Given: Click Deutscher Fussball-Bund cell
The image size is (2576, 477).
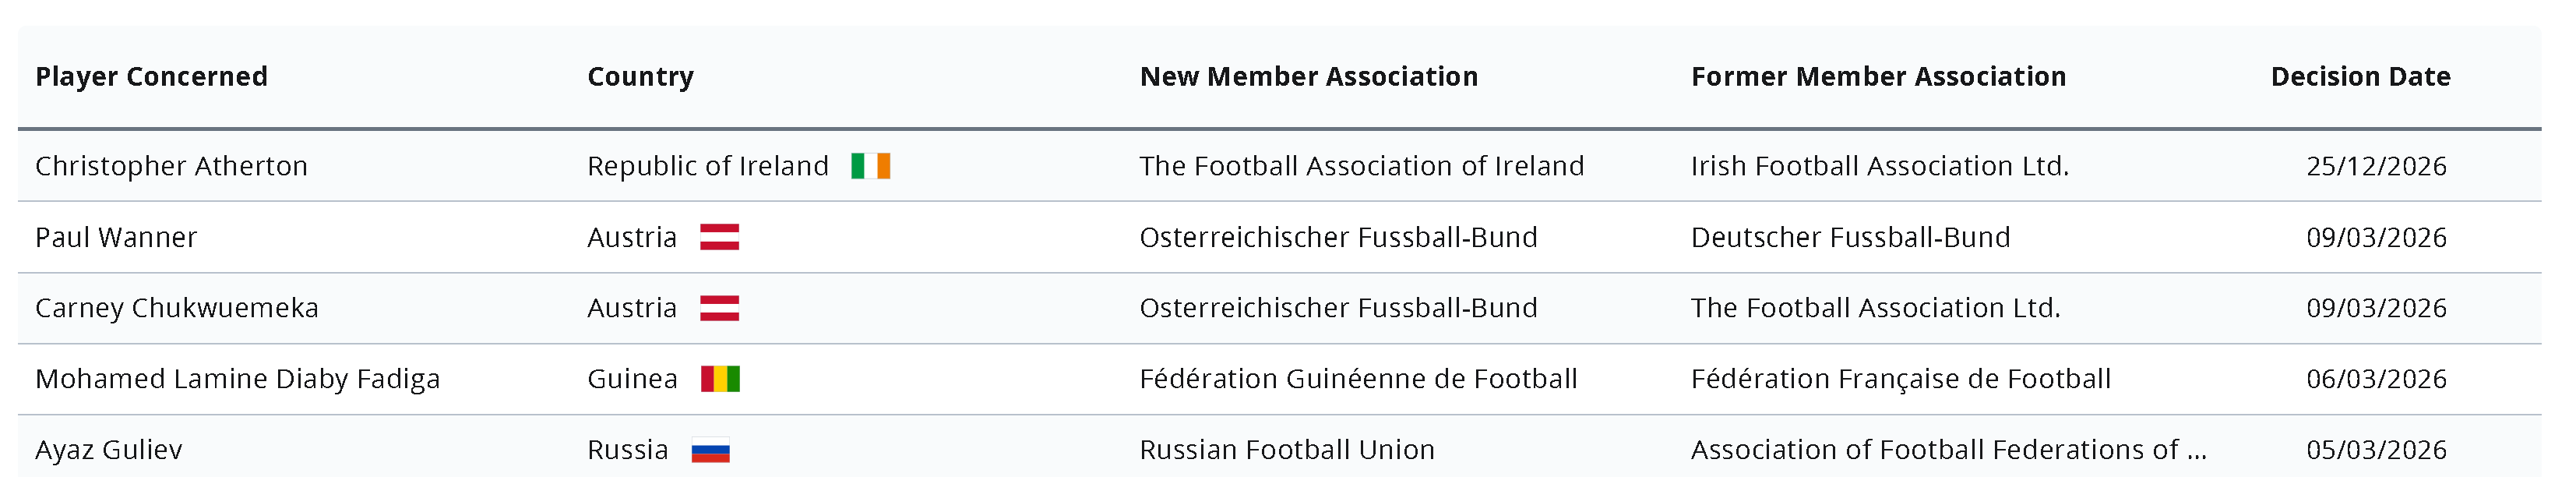Looking at the screenshot, I should tap(1850, 237).
